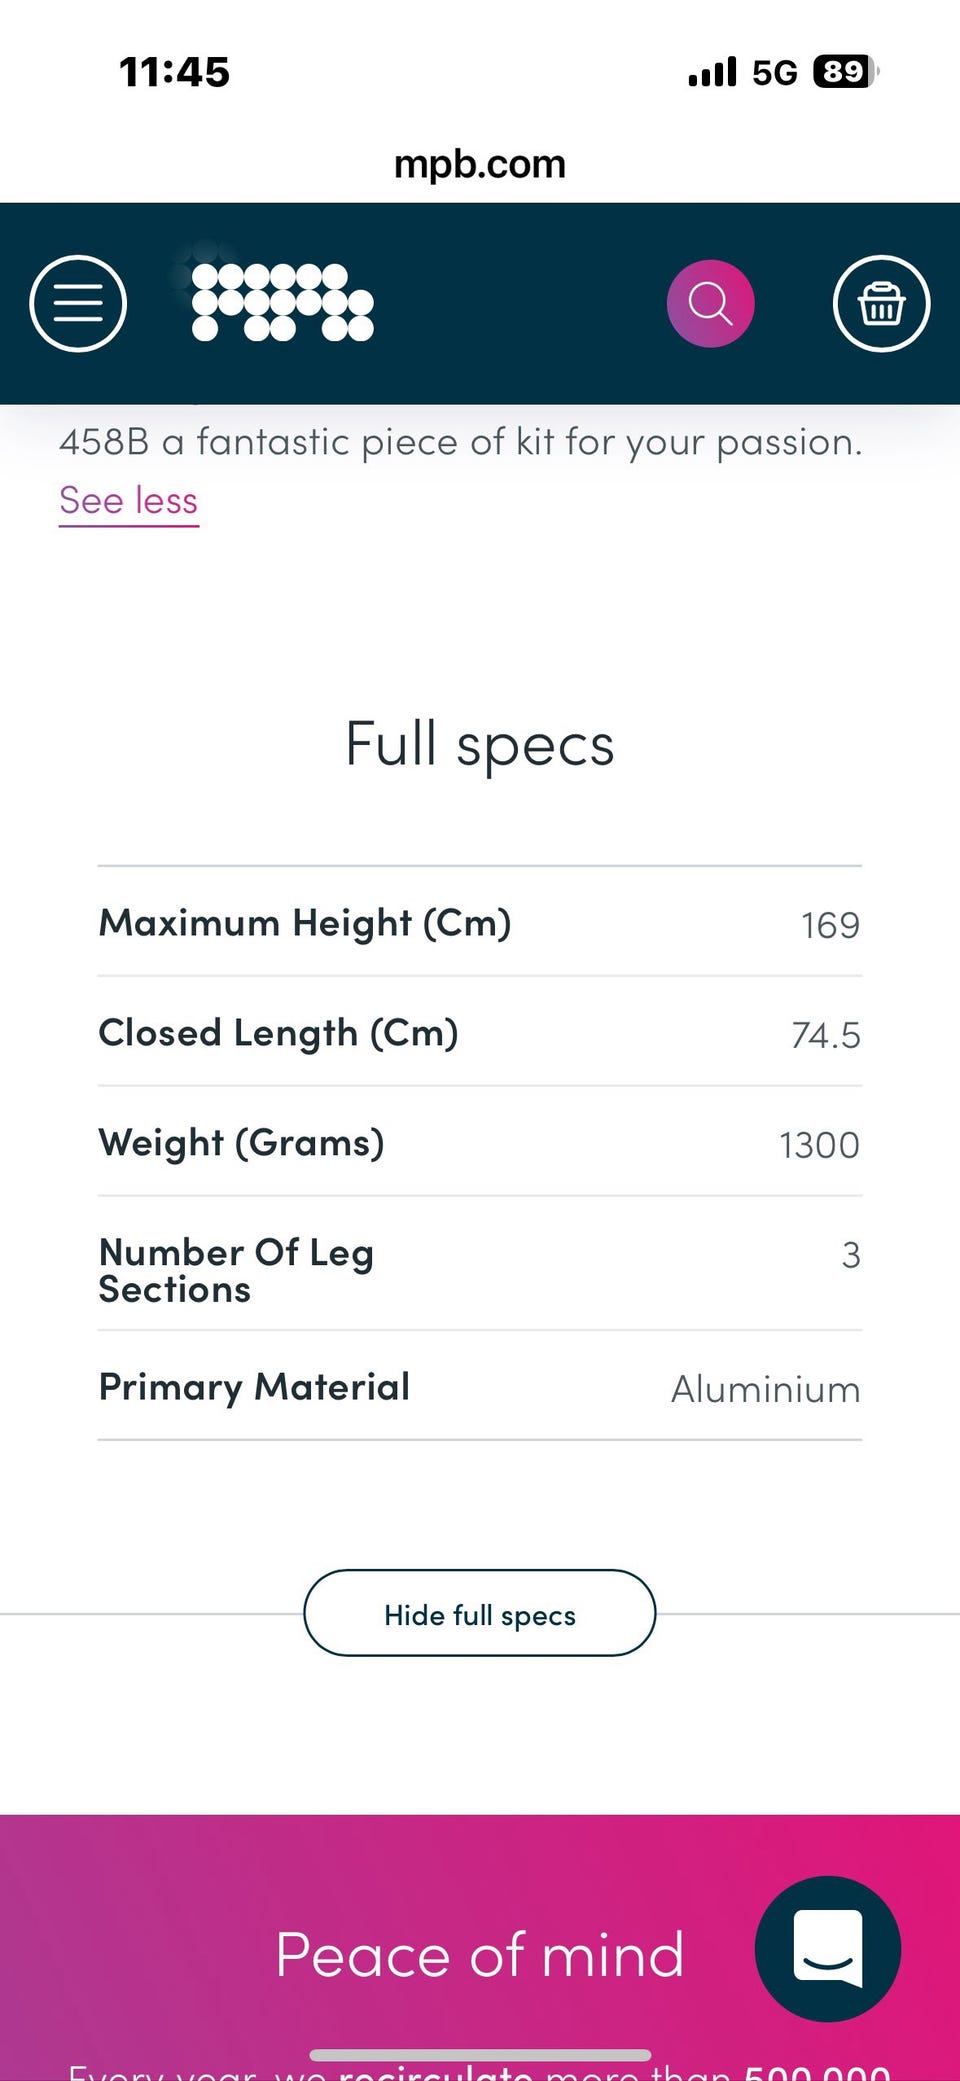This screenshot has width=960, height=2081.
Task: Collapse description with See less
Action: (x=129, y=500)
